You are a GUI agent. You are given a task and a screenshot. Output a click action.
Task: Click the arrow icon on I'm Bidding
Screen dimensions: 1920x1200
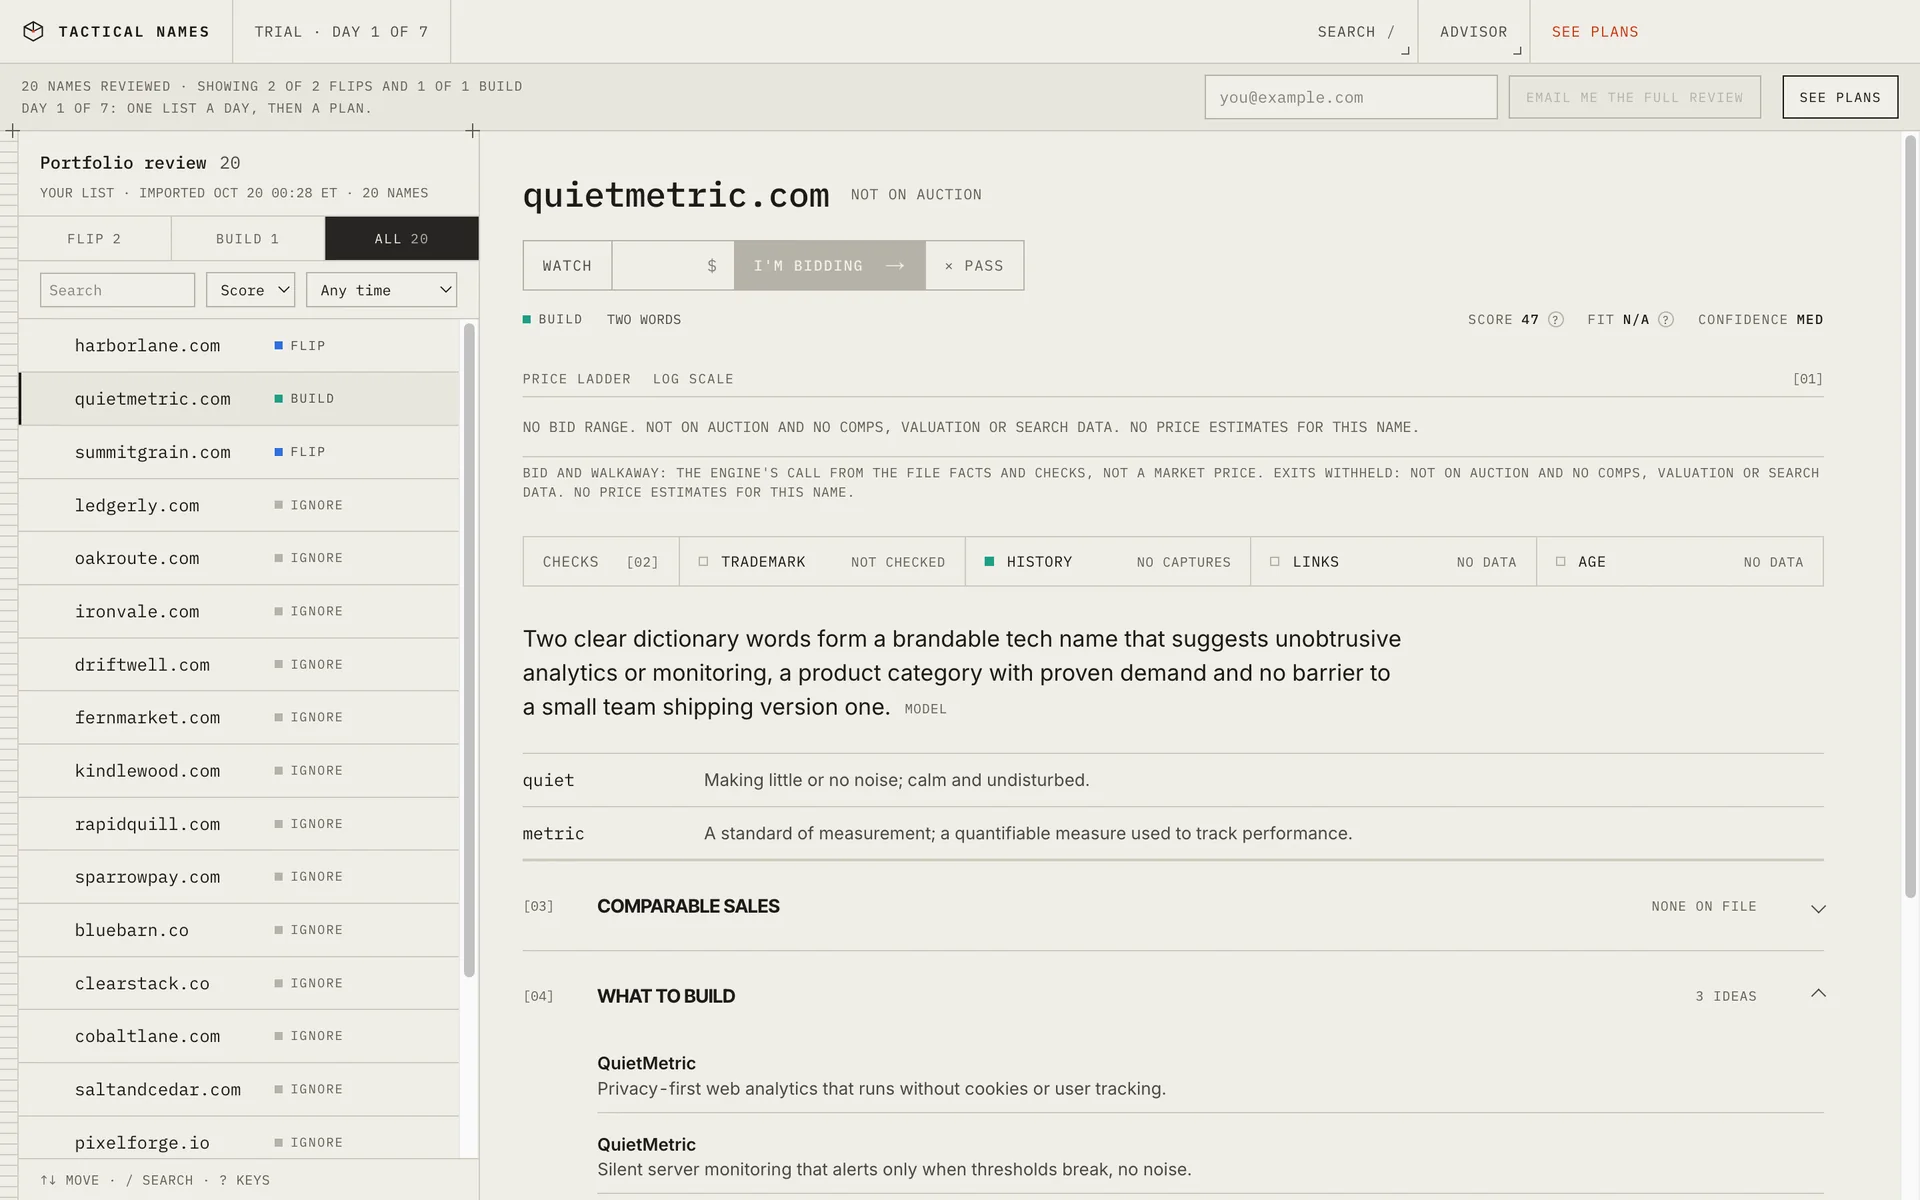point(895,266)
